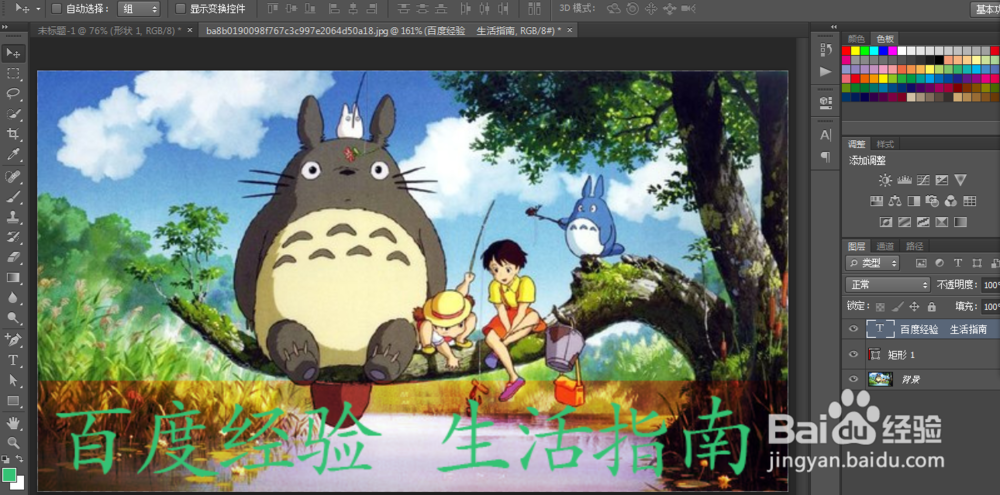Select the Clone Stamp tool

click(x=13, y=217)
